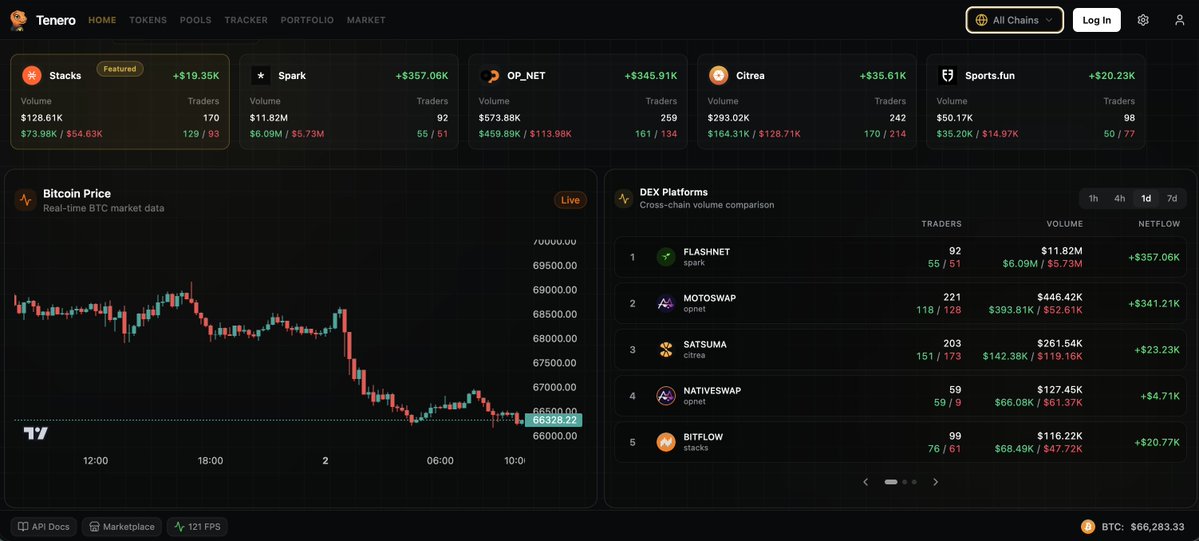Screen dimensions: 1199x541
Task: Click the OP_NET chain icon
Action: [489, 75]
